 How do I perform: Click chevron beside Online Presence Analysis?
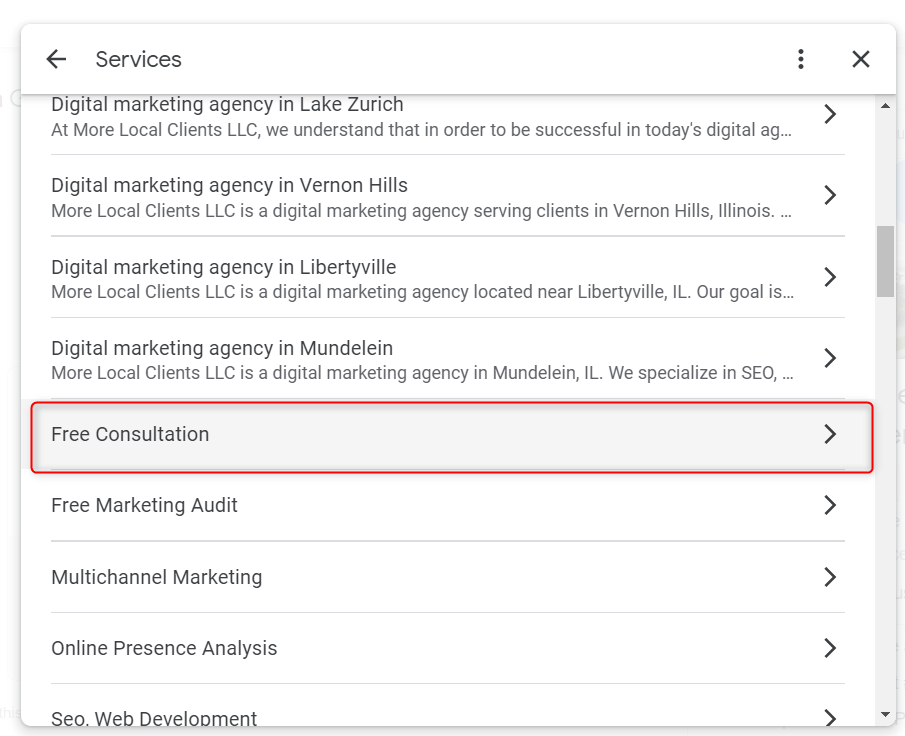[x=830, y=648]
